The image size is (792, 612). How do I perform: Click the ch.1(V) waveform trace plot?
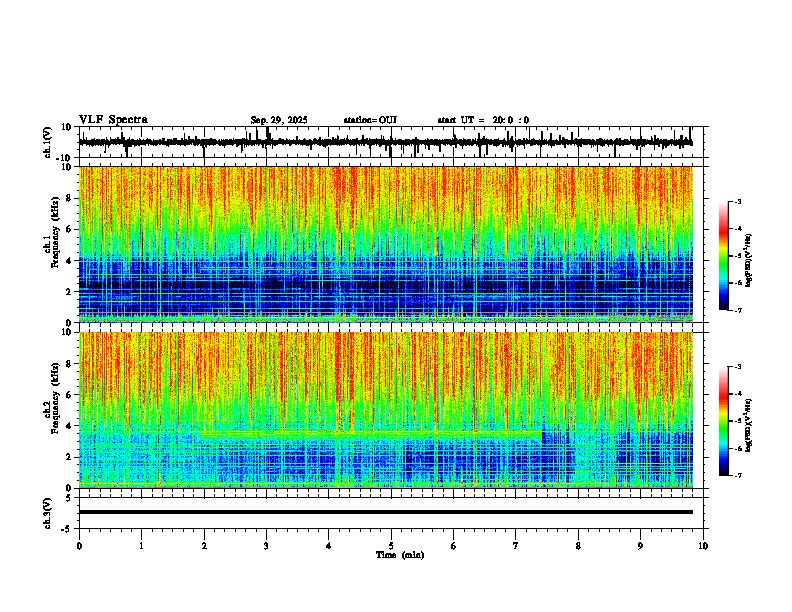pos(385,142)
